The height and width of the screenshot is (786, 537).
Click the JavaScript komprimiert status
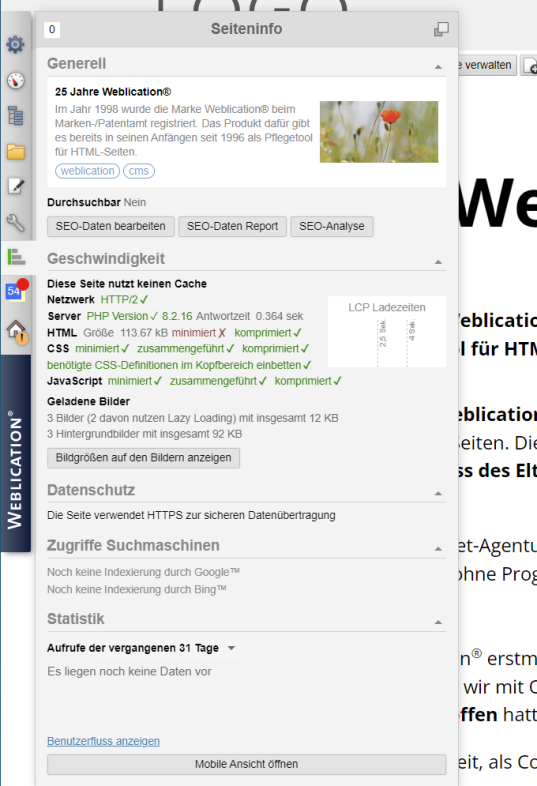(x=308, y=381)
